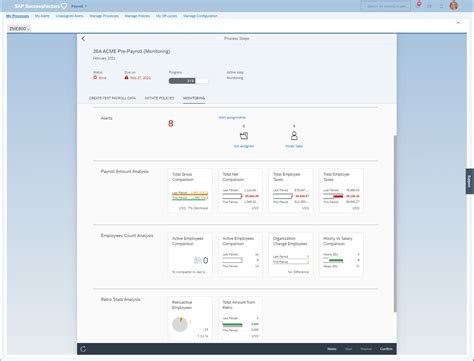Image resolution: width=474 pixels, height=361 pixels.
Task: Click the Not assigned link
Action: [244, 146]
